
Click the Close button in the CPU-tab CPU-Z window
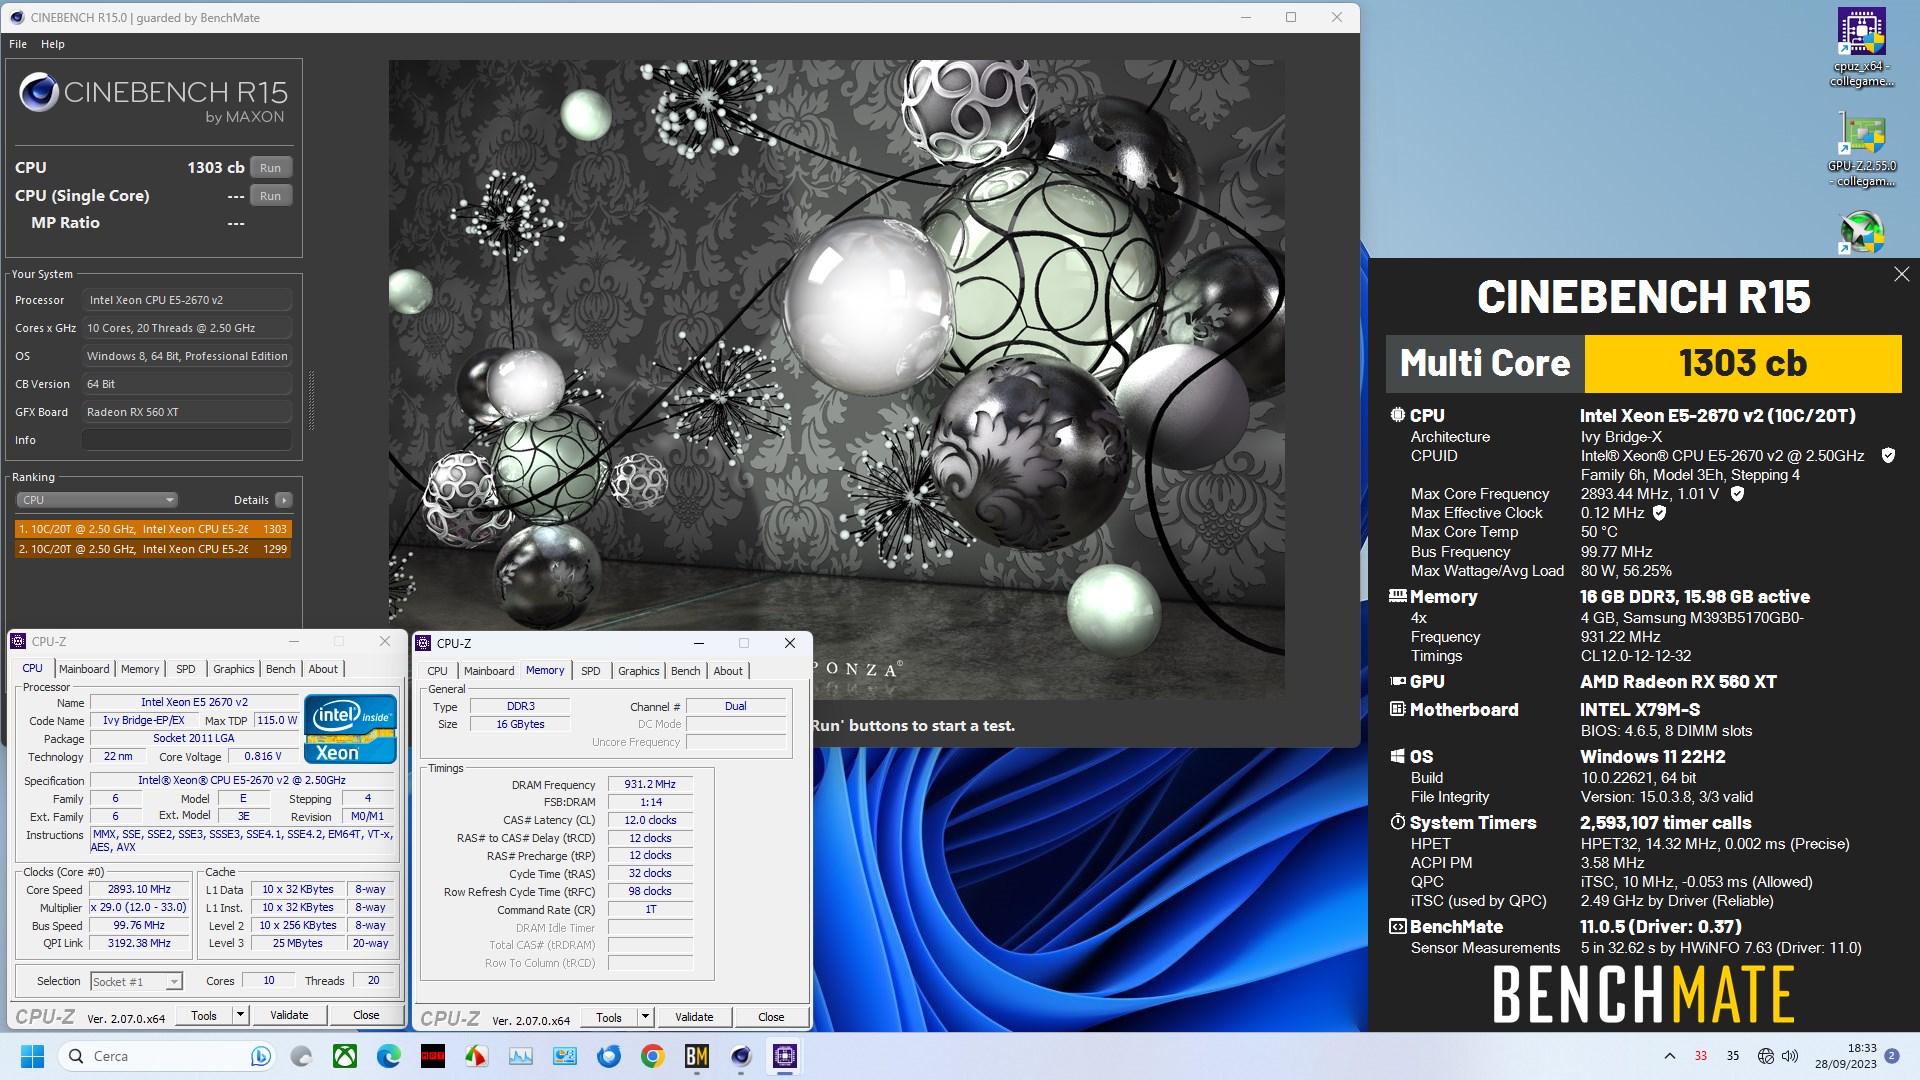pyautogui.click(x=366, y=1015)
